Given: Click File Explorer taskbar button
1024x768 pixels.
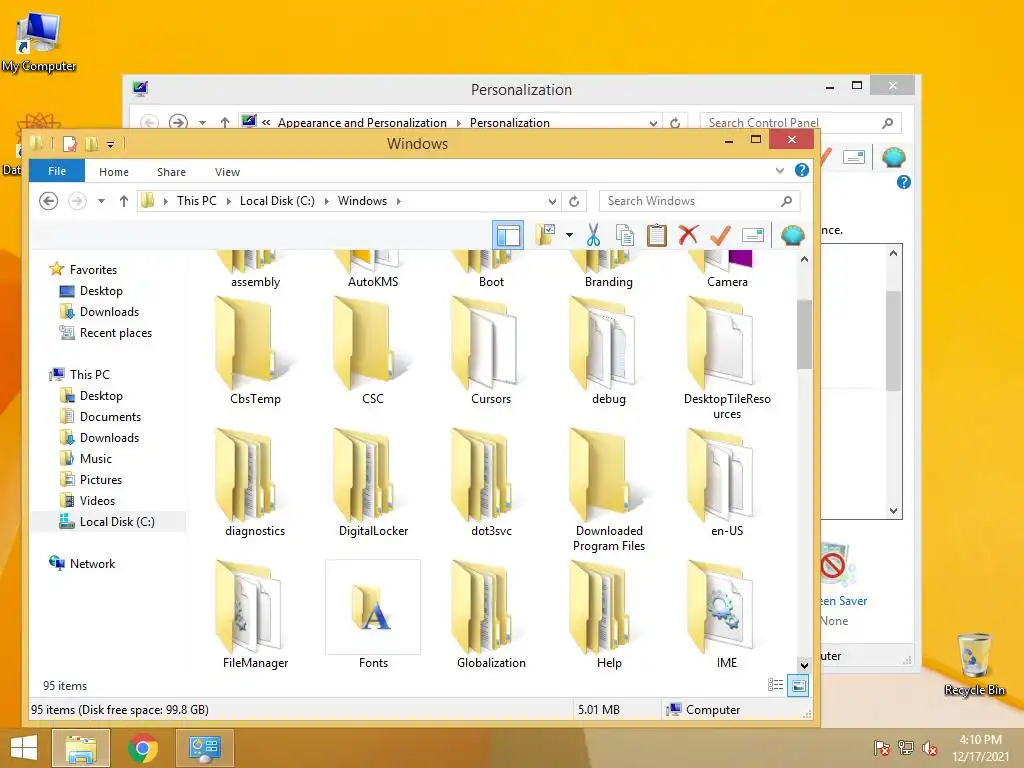Looking at the screenshot, I should click(x=81, y=748).
